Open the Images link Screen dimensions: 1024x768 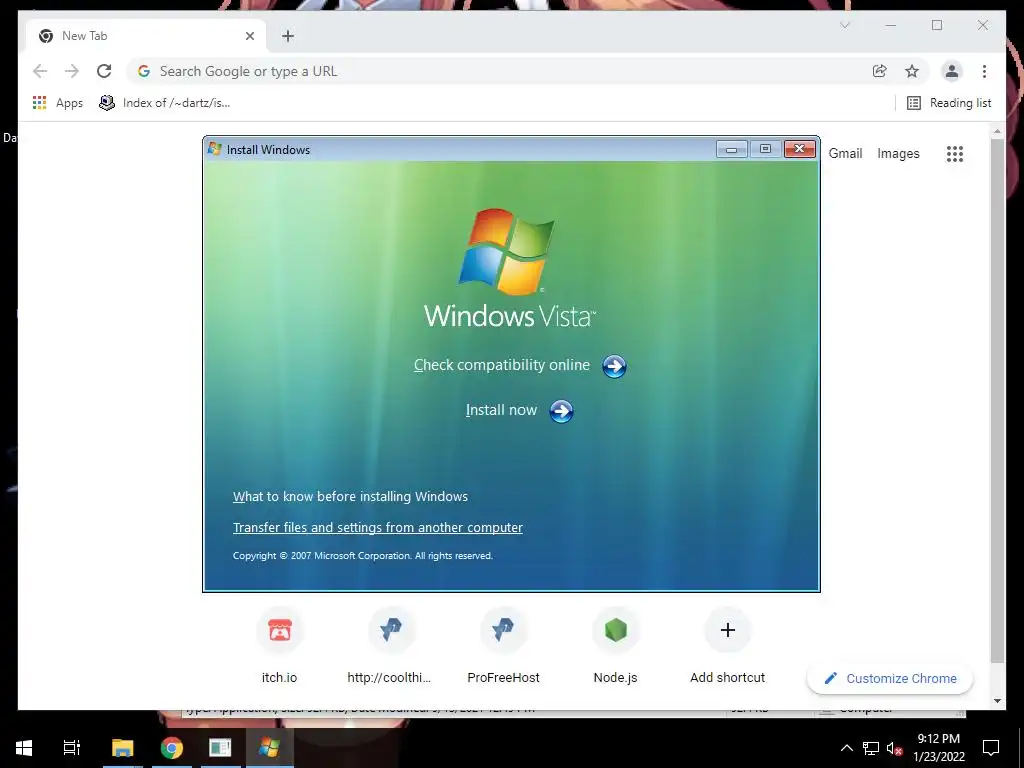click(x=898, y=153)
